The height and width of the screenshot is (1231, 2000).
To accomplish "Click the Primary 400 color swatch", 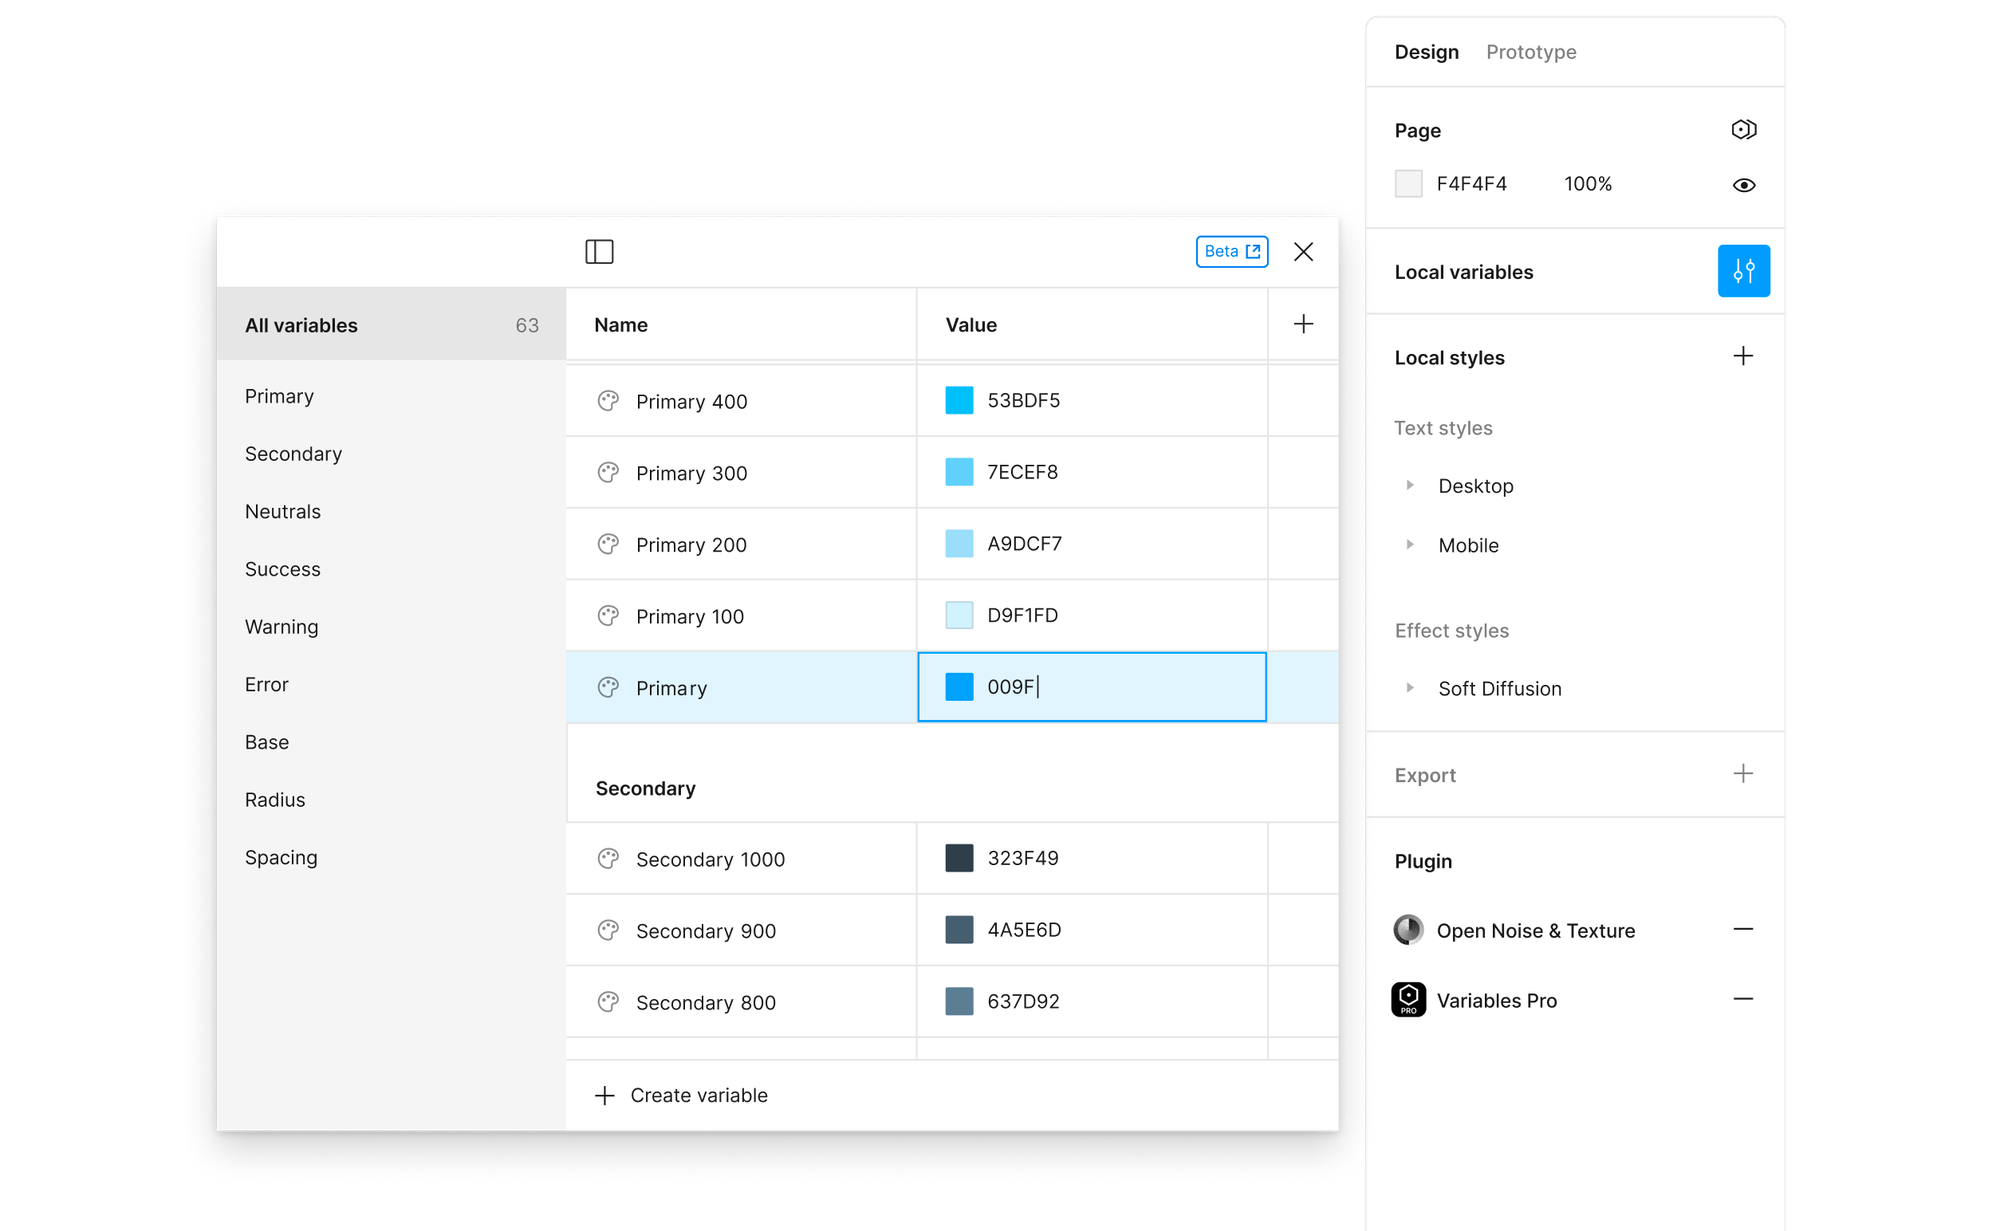I will pyautogui.click(x=959, y=401).
